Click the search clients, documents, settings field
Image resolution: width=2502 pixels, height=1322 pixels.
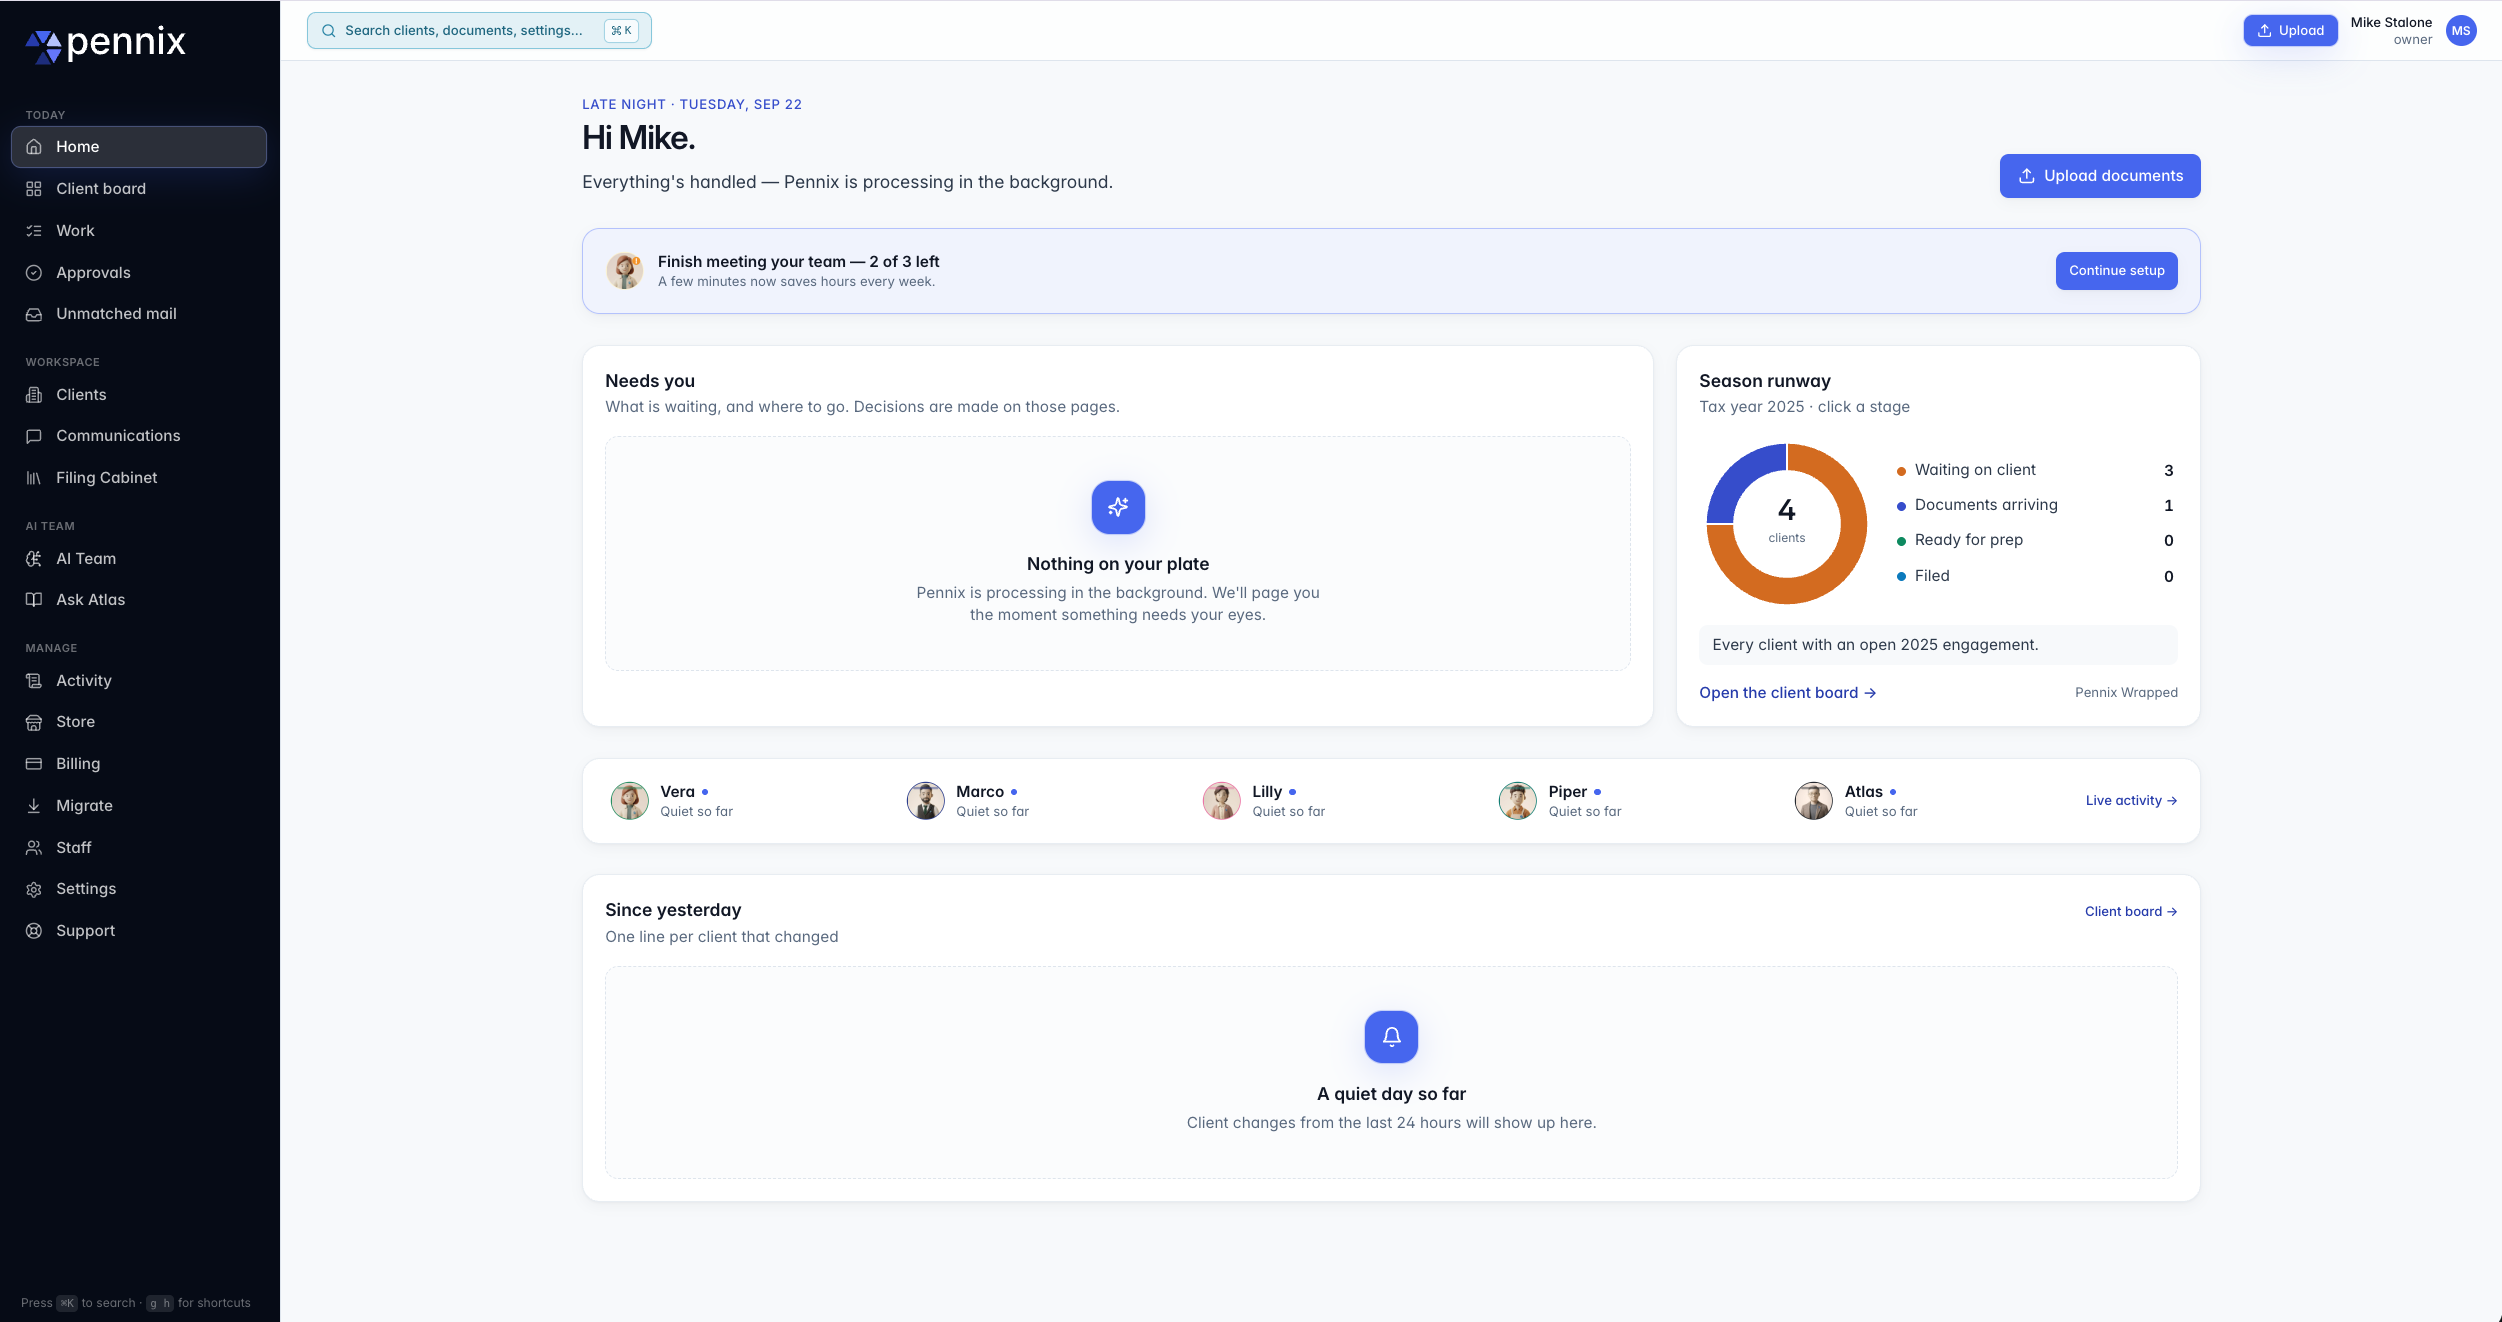pyautogui.click(x=479, y=31)
